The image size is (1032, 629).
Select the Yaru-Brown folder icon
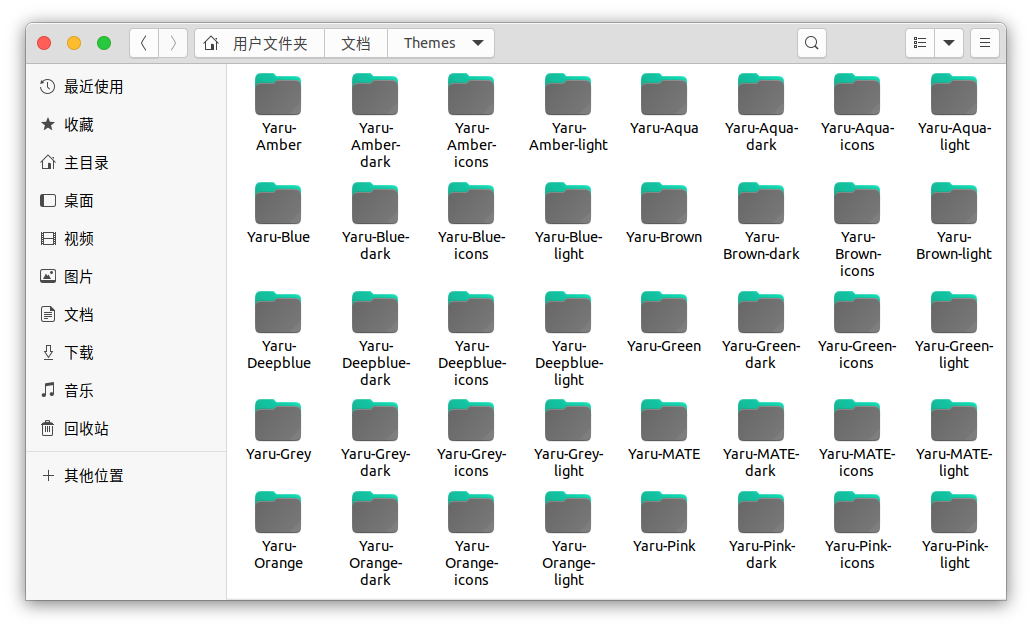[x=663, y=203]
